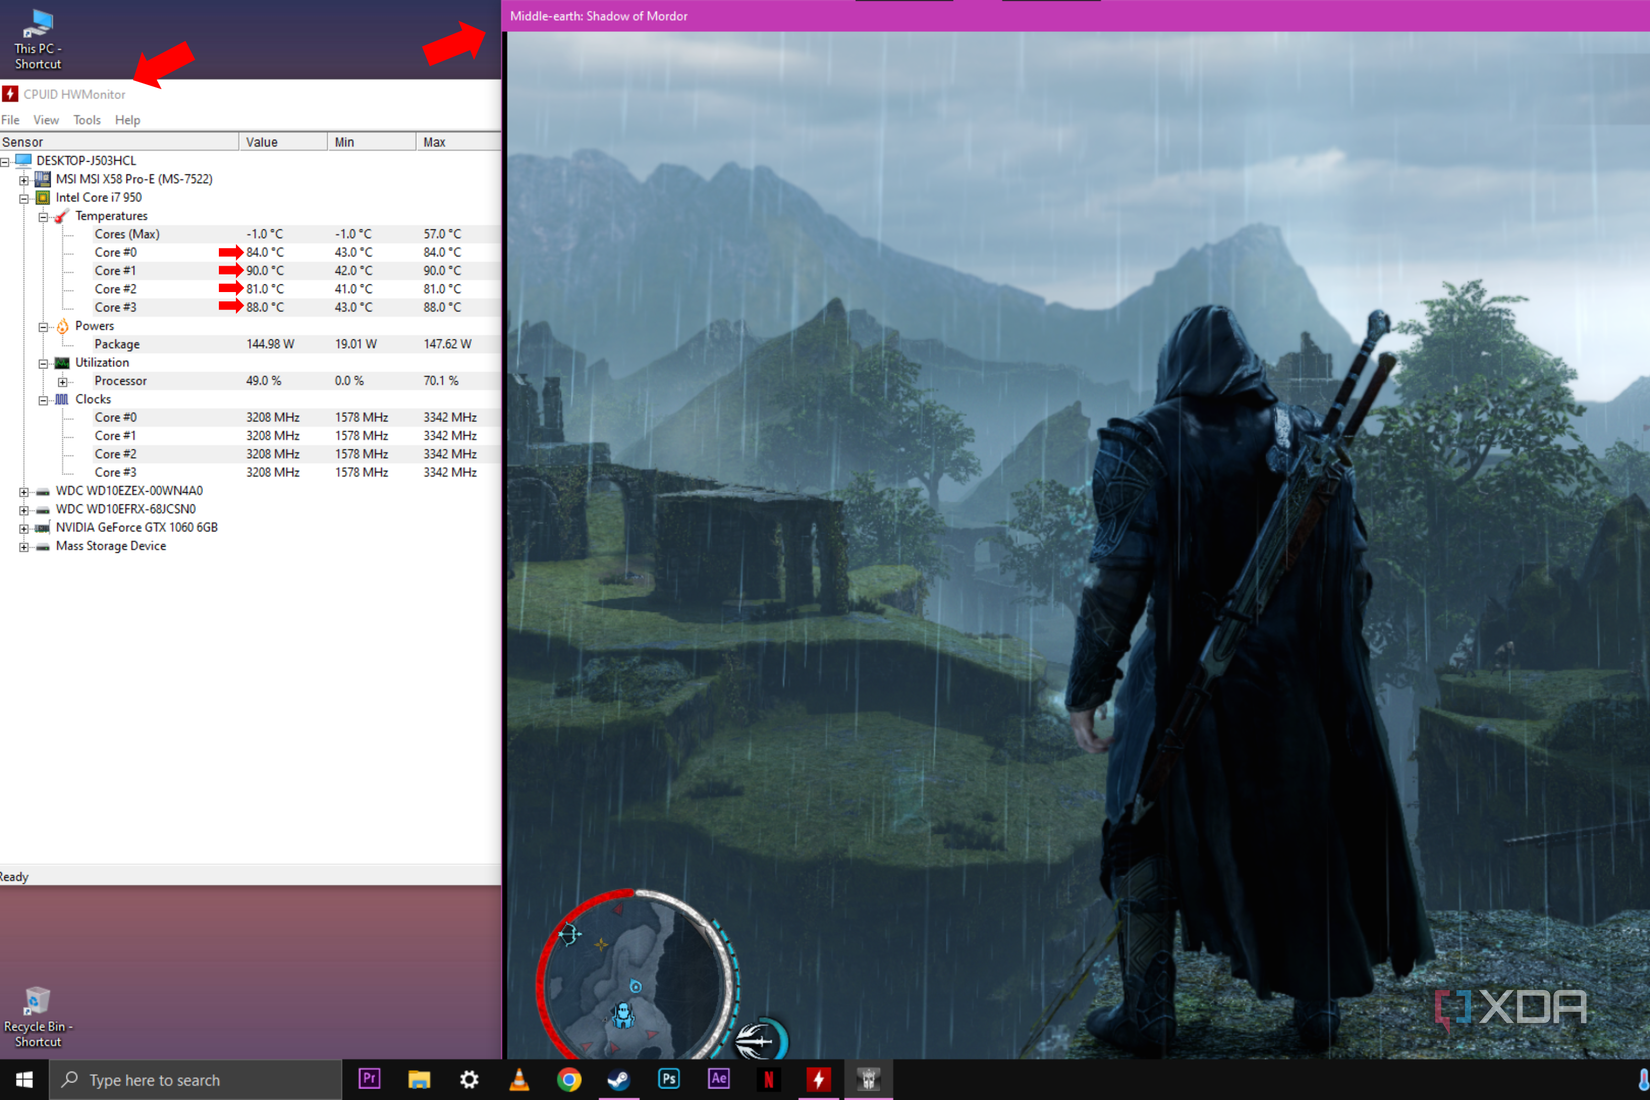Click the Clocks waveform icon
The height and width of the screenshot is (1100, 1650).
(x=62, y=399)
